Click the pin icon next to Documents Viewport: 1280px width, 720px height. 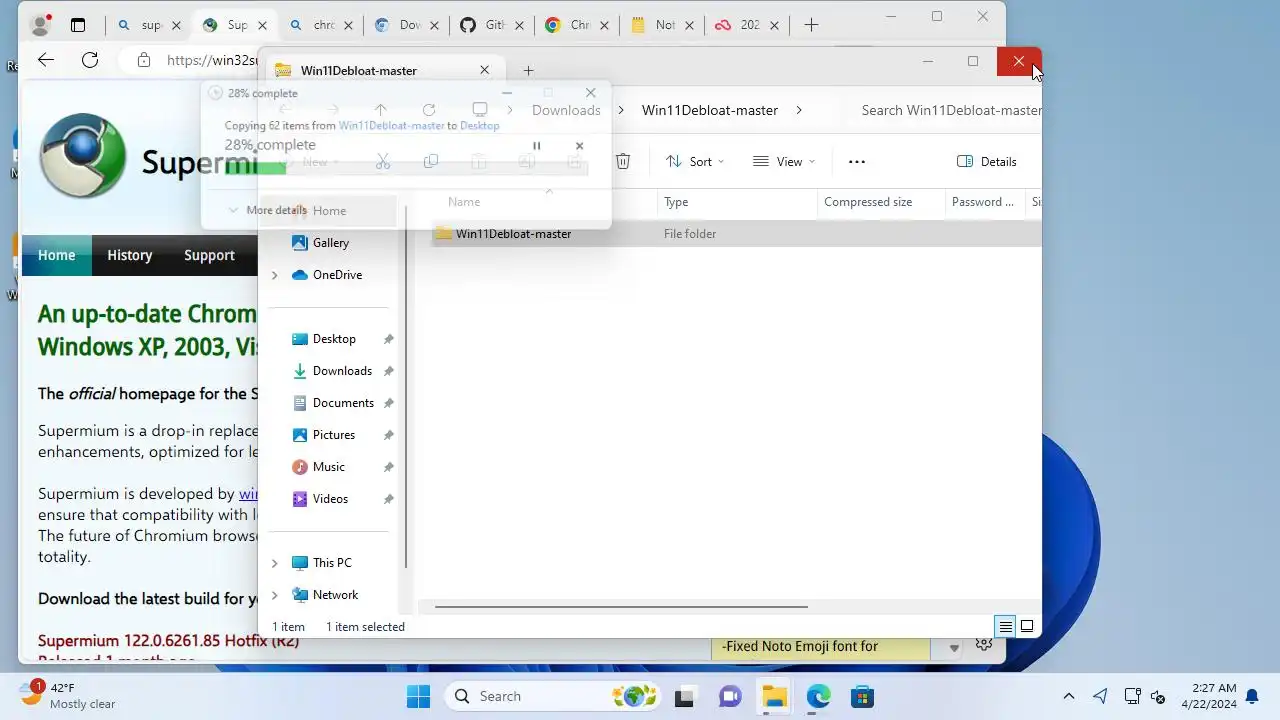click(389, 403)
